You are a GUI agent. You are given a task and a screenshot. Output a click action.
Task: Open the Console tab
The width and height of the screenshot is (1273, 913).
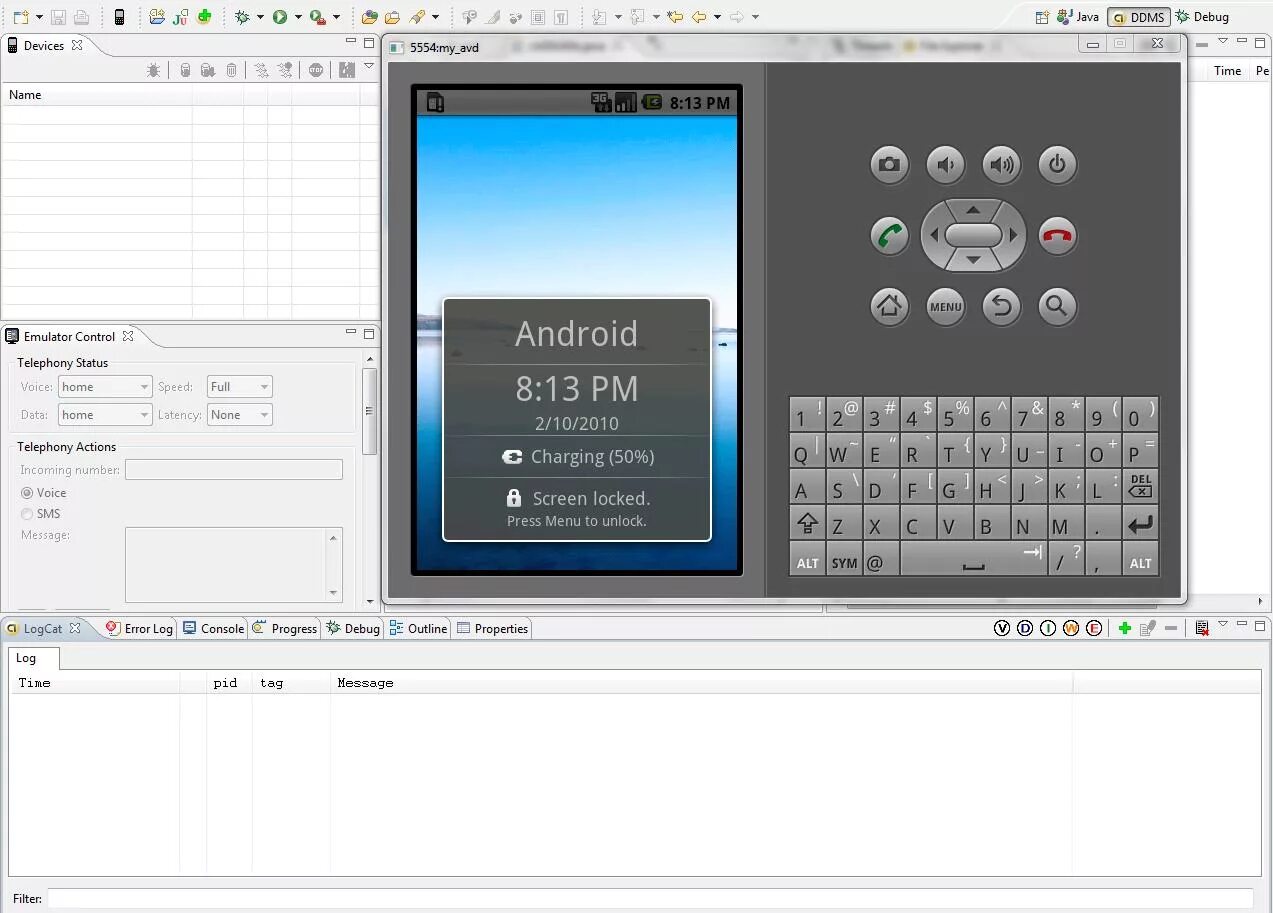click(x=213, y=629)
